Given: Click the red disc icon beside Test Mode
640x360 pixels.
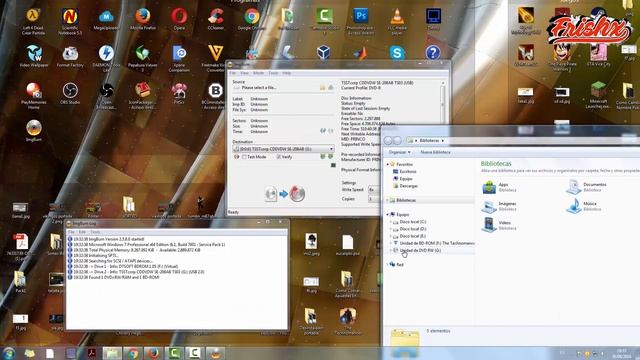Looking at the screenshot, I should (236, 157).
